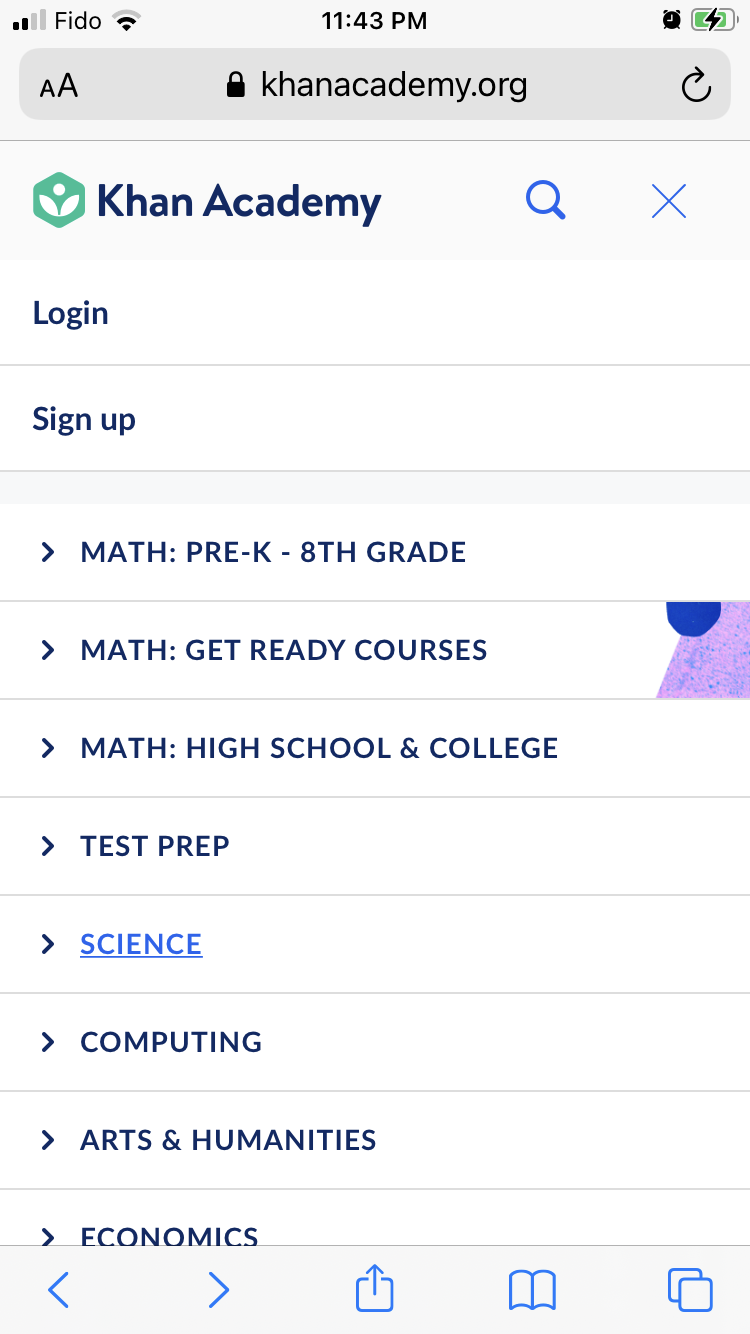
Task: Expand the Math: Pre-K - 8th Grade chevron
Action: [47, 552]
